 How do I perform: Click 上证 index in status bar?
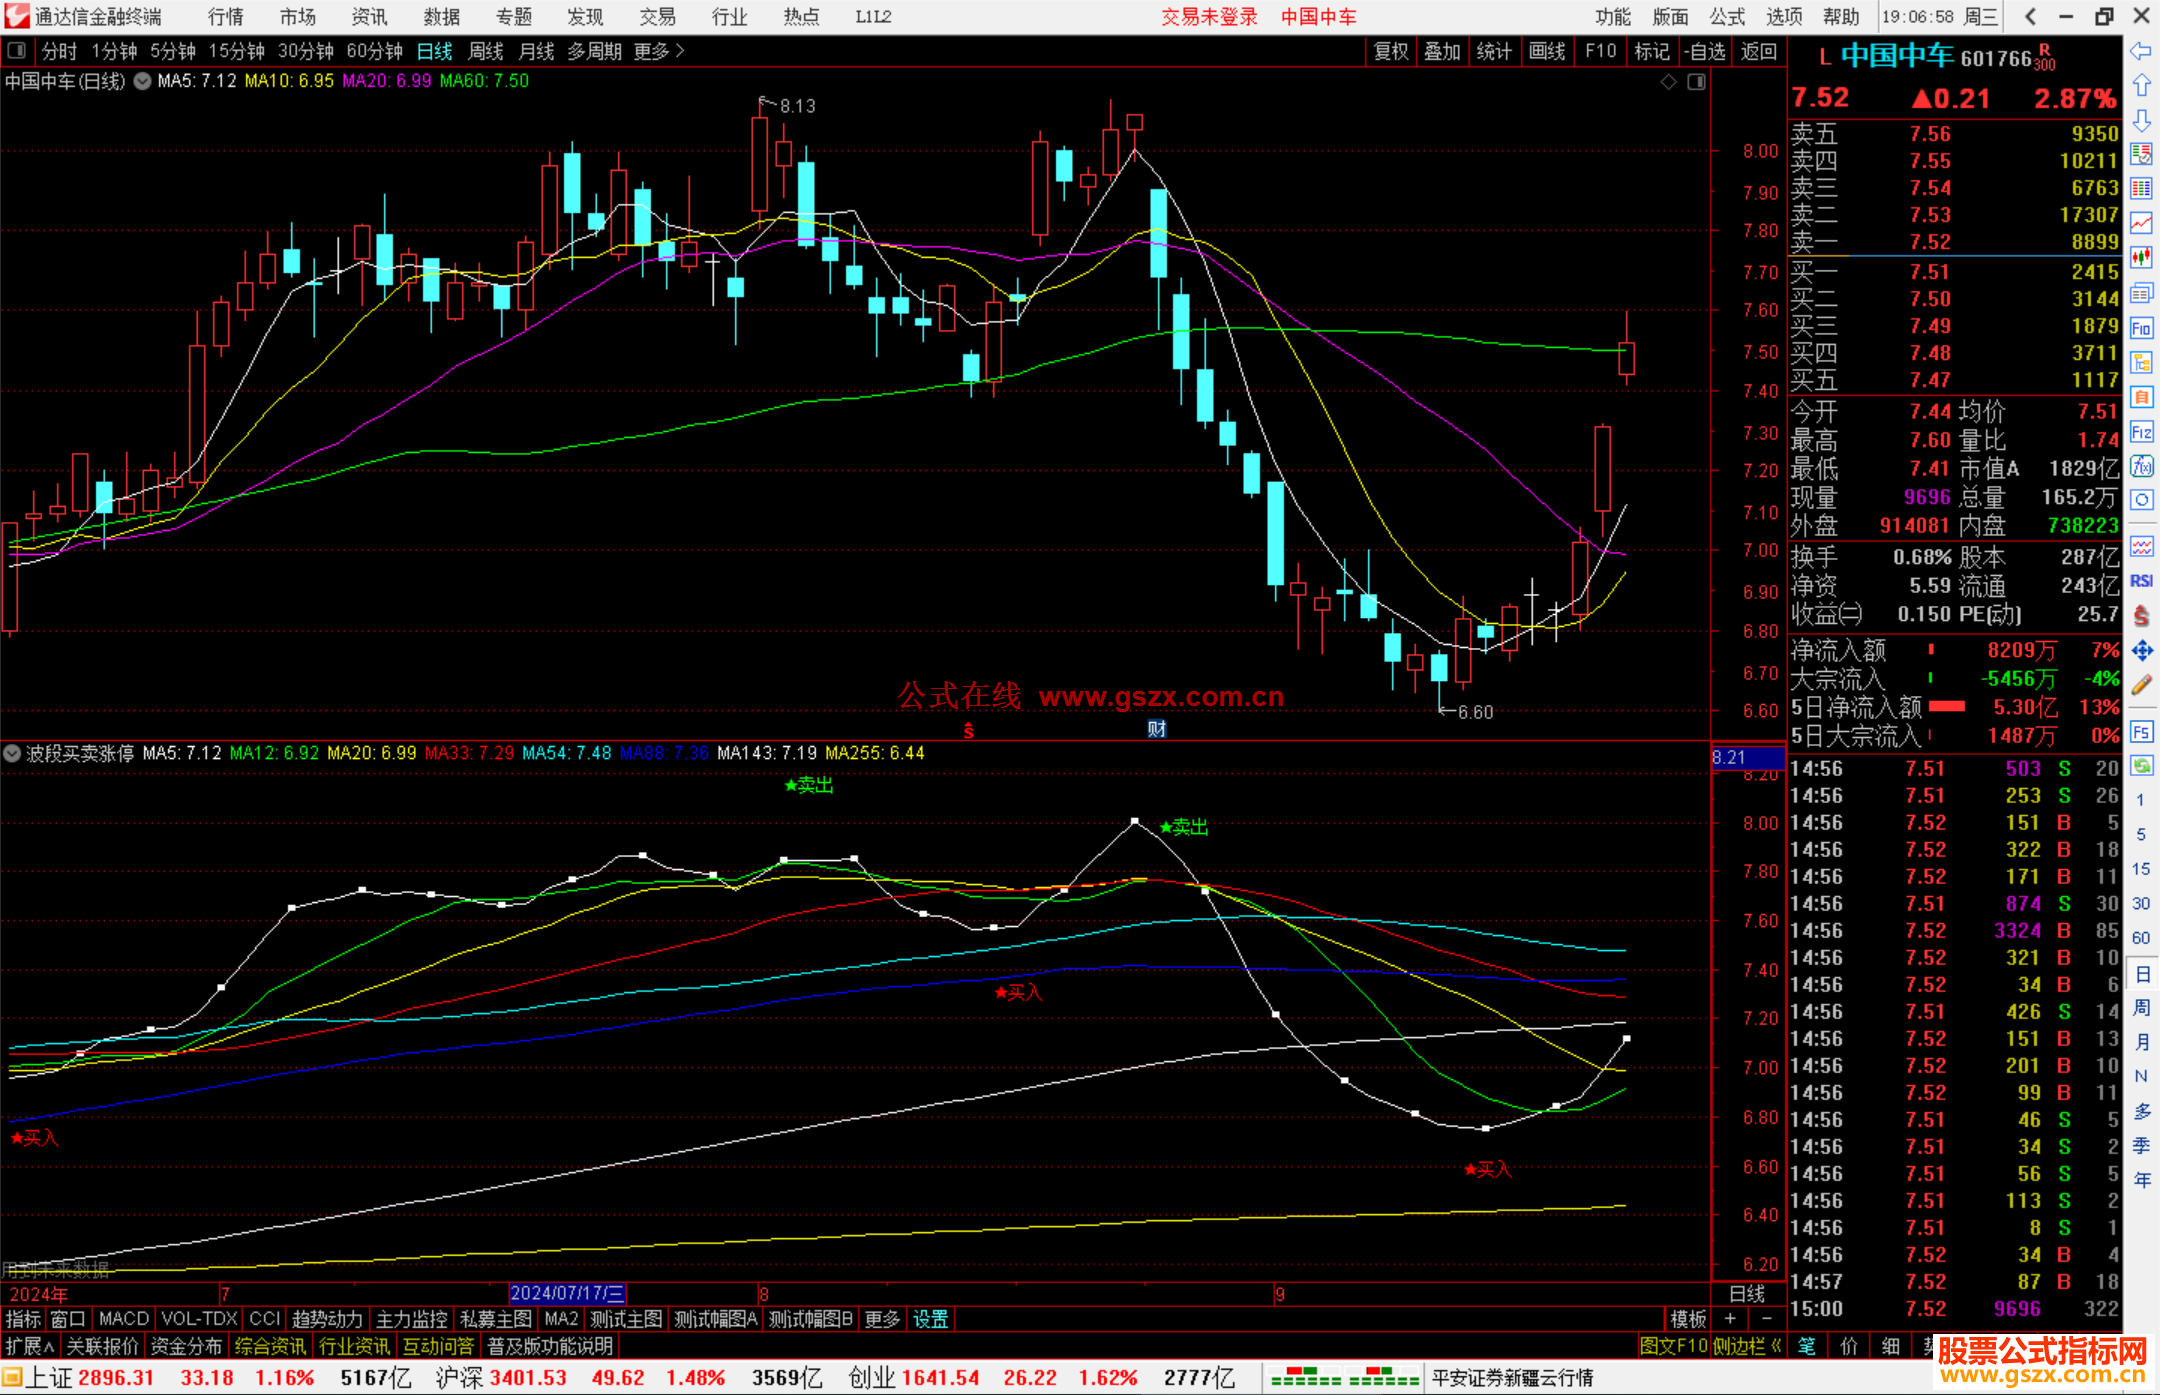point(49,1377)
